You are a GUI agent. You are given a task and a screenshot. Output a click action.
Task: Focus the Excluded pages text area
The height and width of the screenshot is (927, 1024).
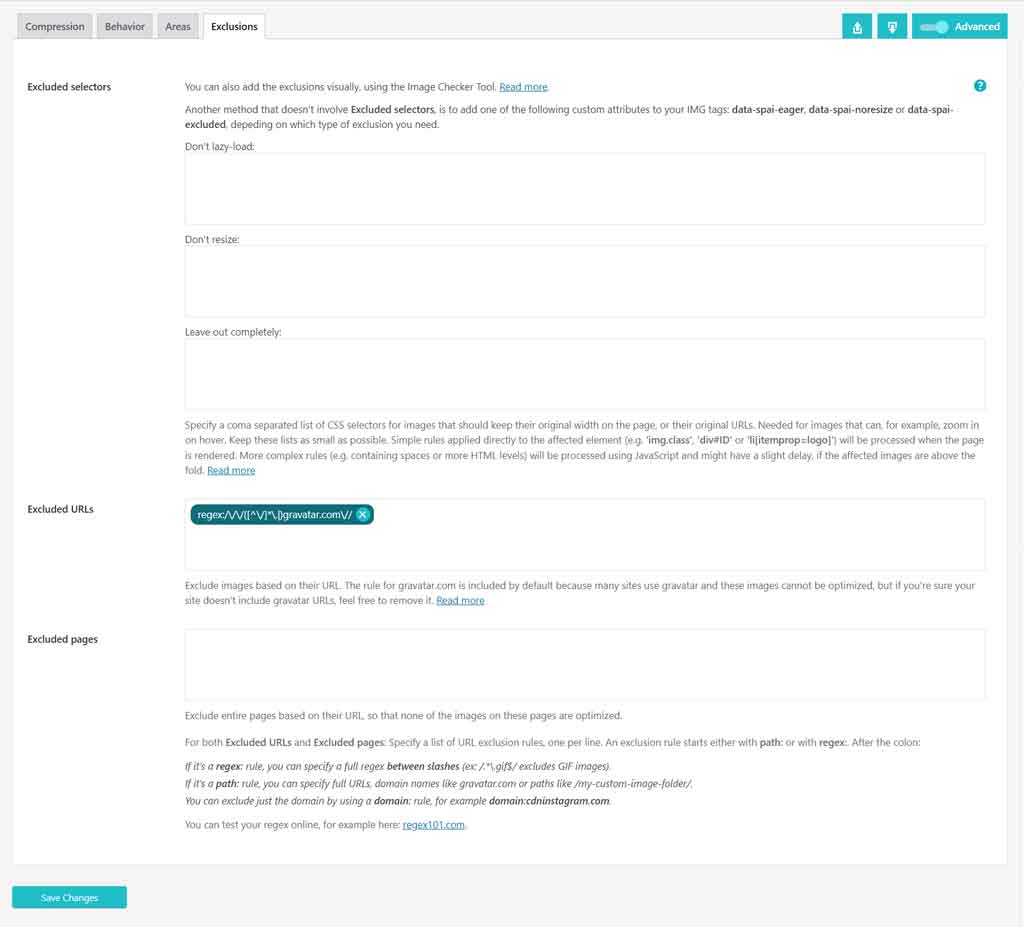point(584,664)
